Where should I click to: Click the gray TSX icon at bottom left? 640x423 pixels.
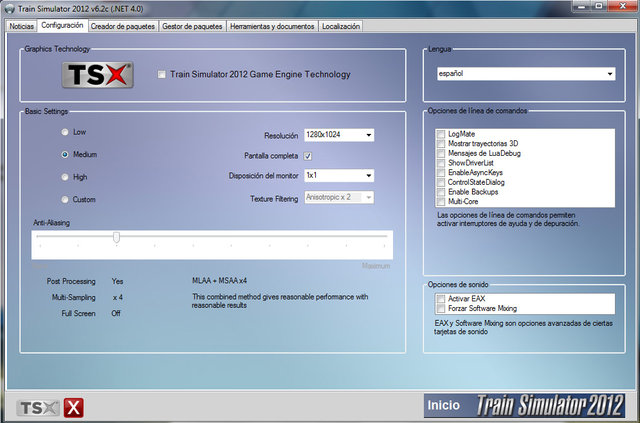(x=39, y=407)
